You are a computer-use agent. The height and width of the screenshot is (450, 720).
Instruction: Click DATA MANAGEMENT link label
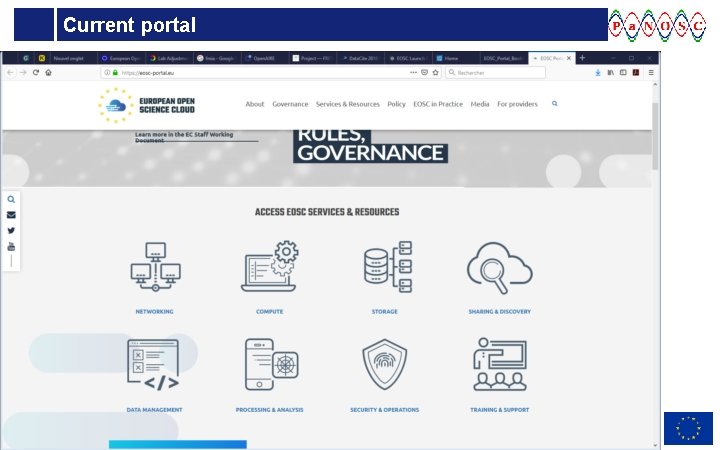pyautogui.click(x=154, y=410)
